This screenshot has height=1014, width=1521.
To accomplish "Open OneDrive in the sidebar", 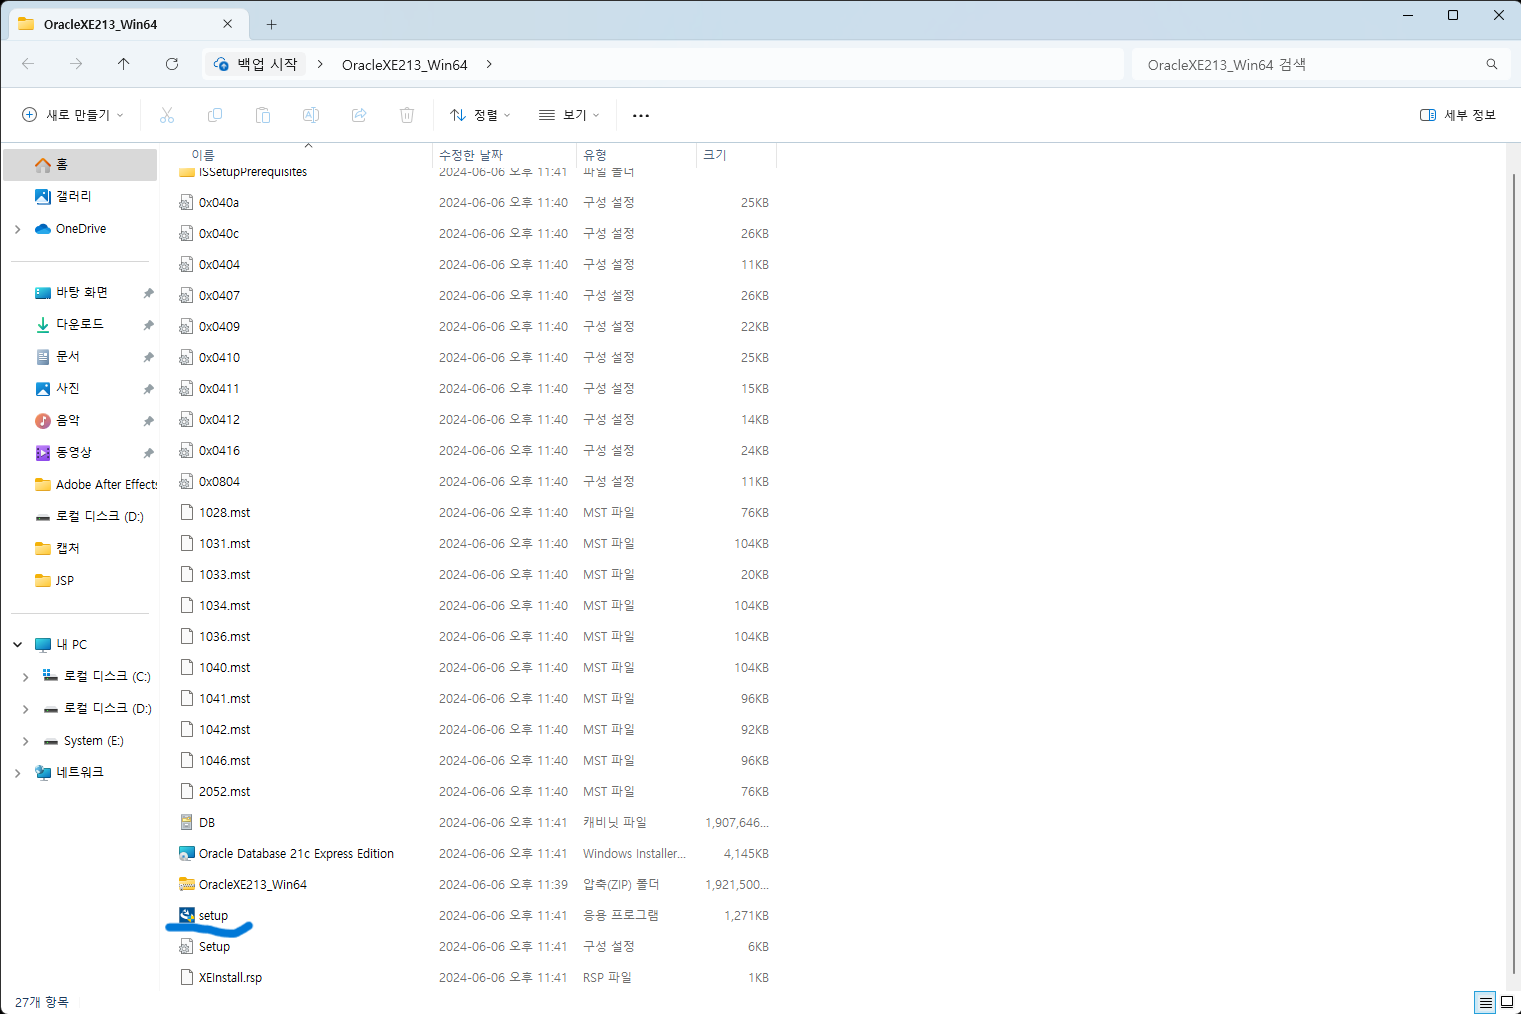I will (80, 228).
